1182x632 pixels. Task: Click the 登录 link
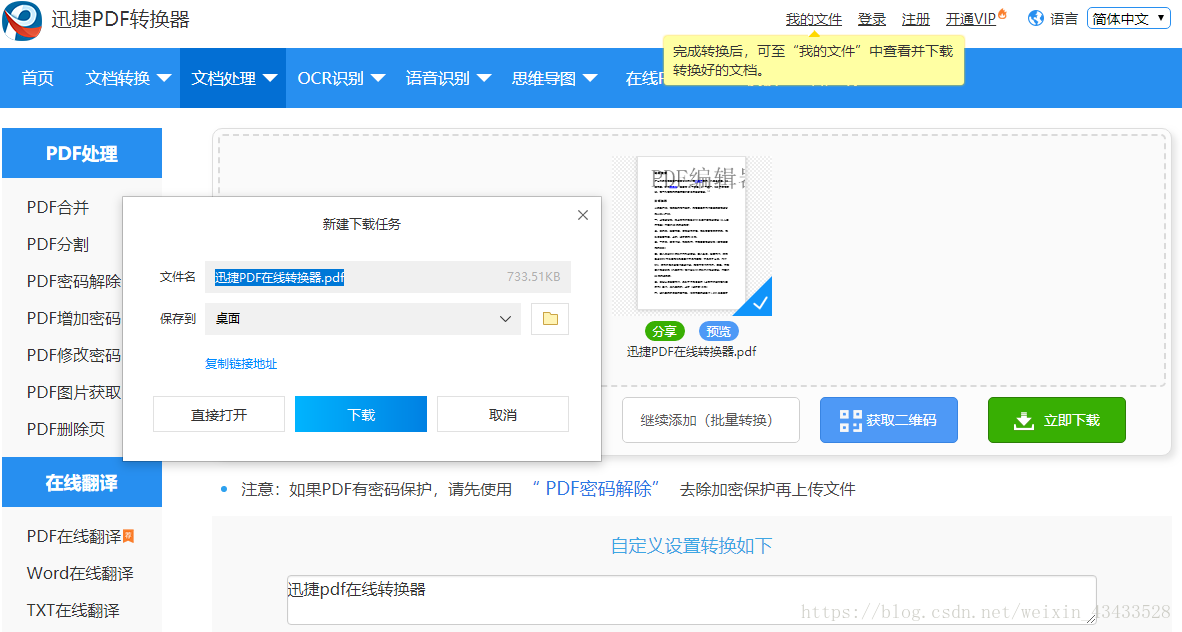tap(871, 19)
